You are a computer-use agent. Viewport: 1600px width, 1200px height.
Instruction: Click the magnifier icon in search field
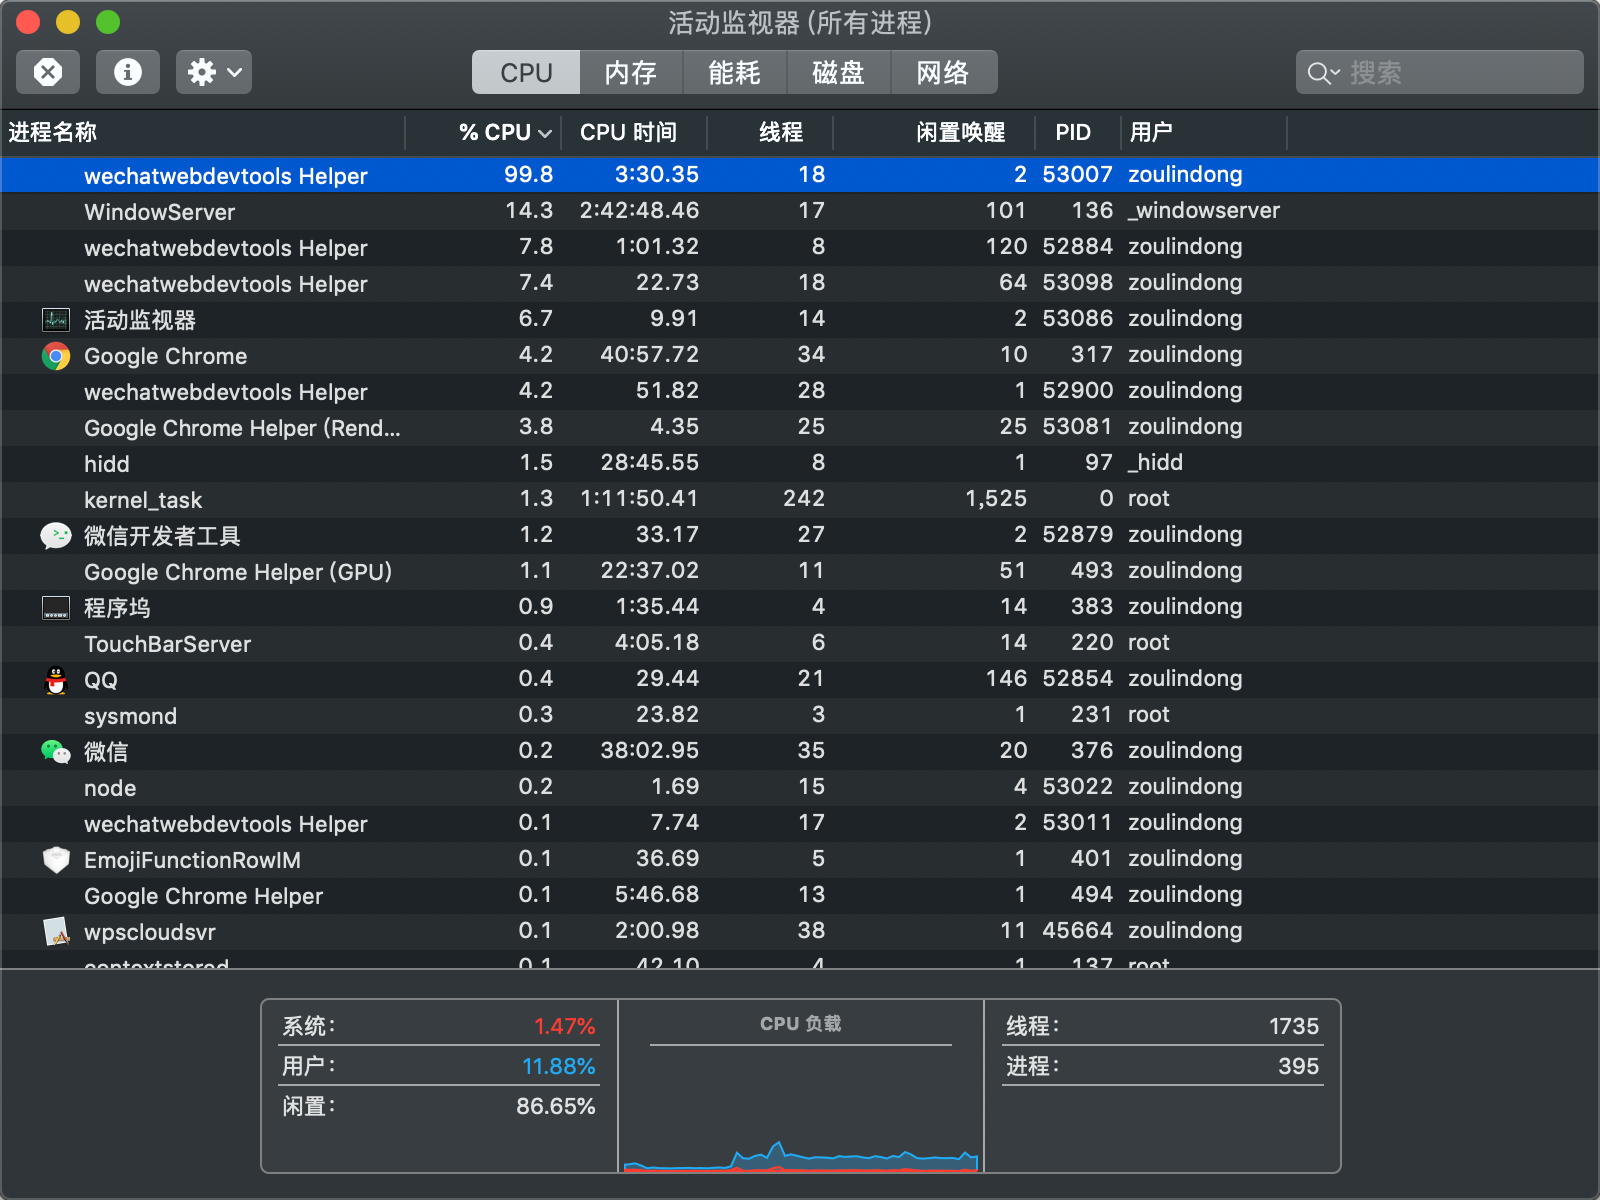click(x=1323, y=73)
